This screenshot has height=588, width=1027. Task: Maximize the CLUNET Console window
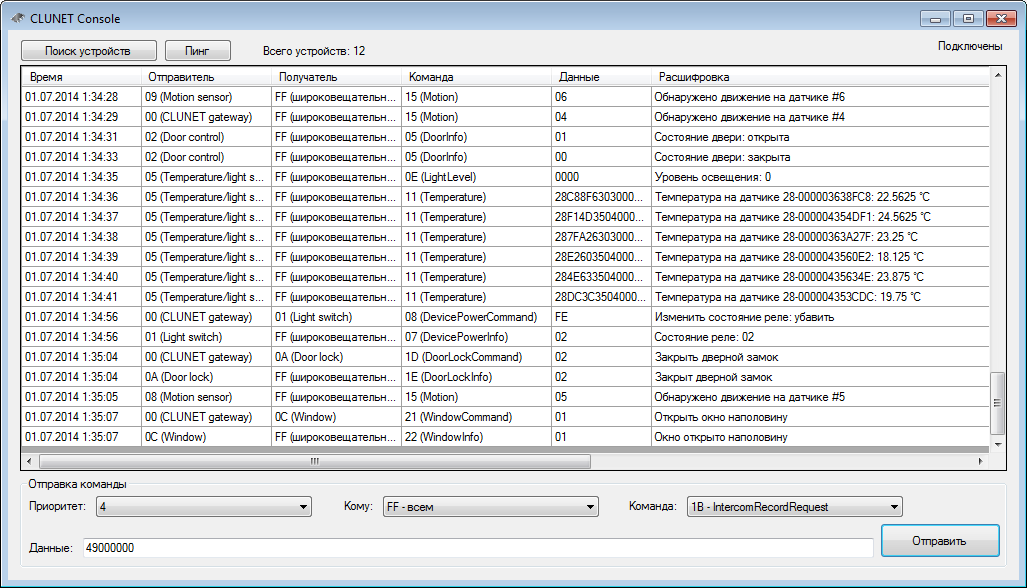968,19
